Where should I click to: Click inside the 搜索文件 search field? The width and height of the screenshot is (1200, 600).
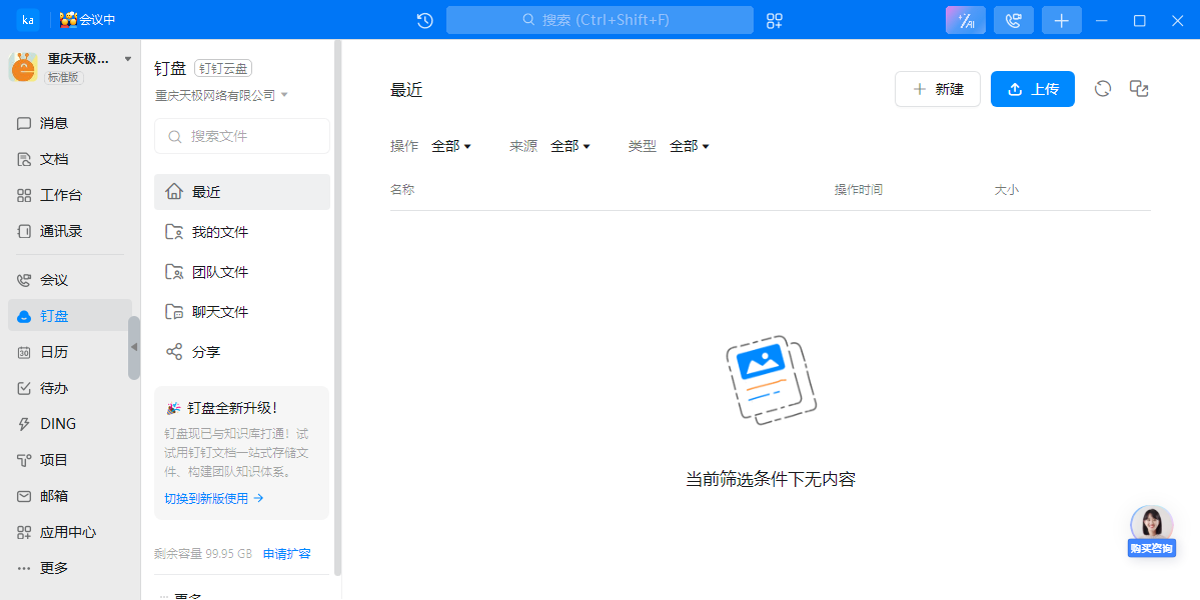(x=241, y=136)
